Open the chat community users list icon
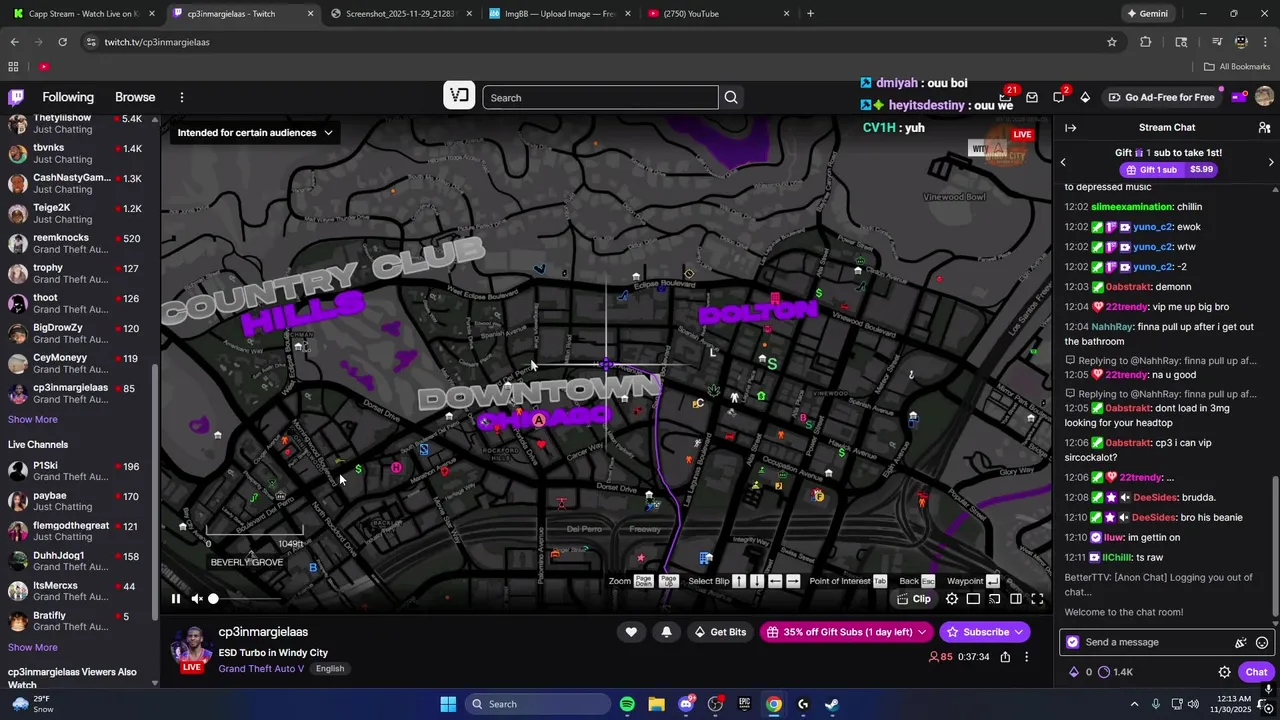The image size is (1280, 720). [1264, 128]
